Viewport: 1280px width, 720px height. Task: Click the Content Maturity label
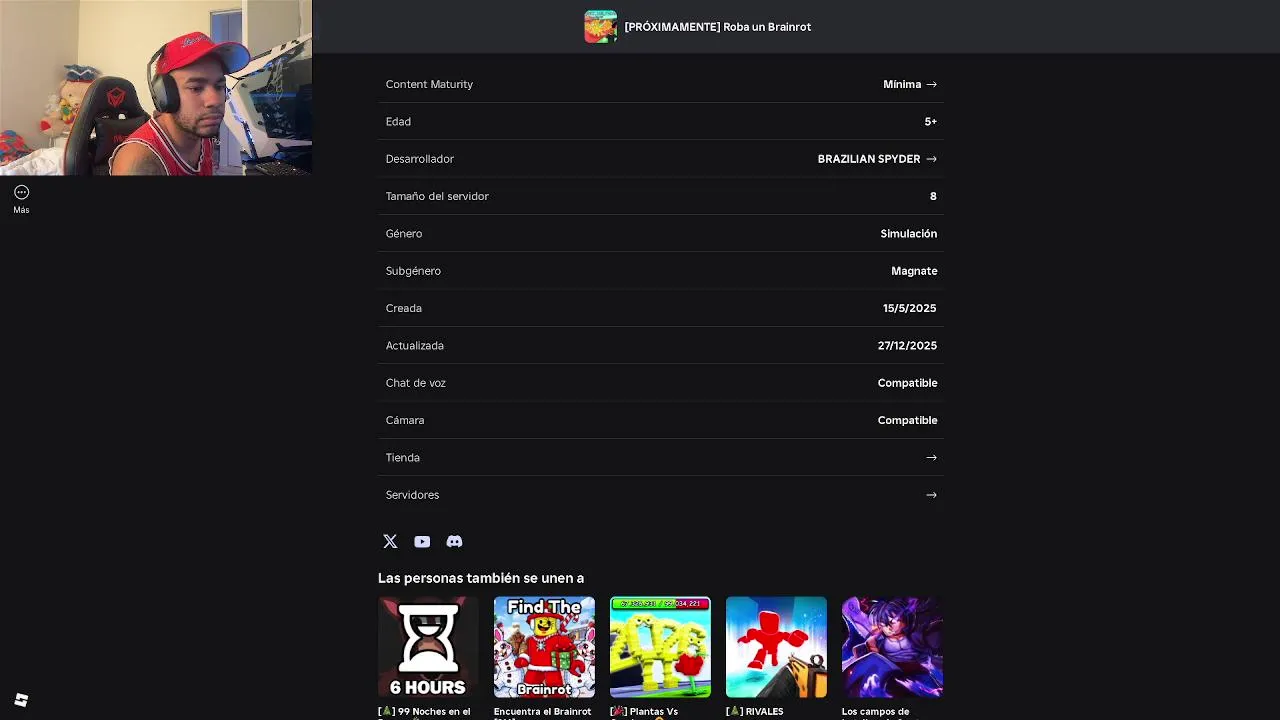[429, 84]
